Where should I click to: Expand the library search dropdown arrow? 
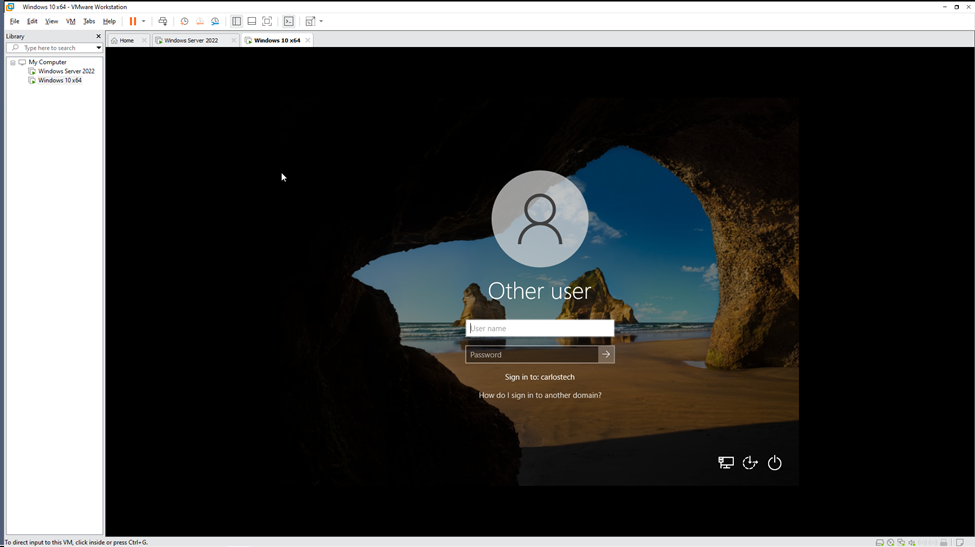(98, 48)
